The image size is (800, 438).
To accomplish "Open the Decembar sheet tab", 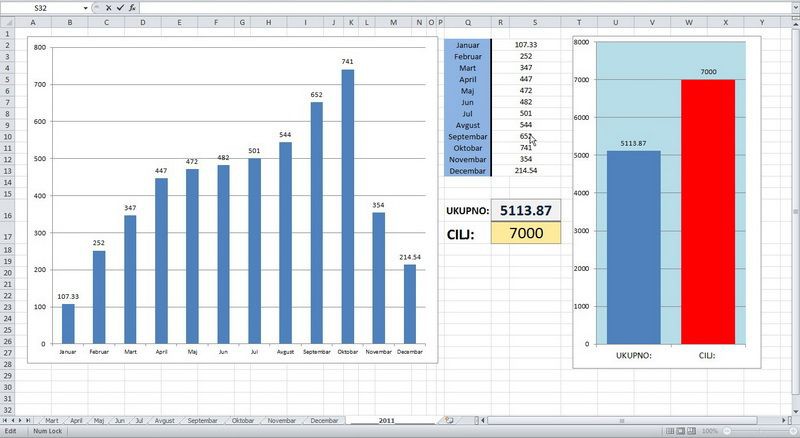I will (324, 421).
